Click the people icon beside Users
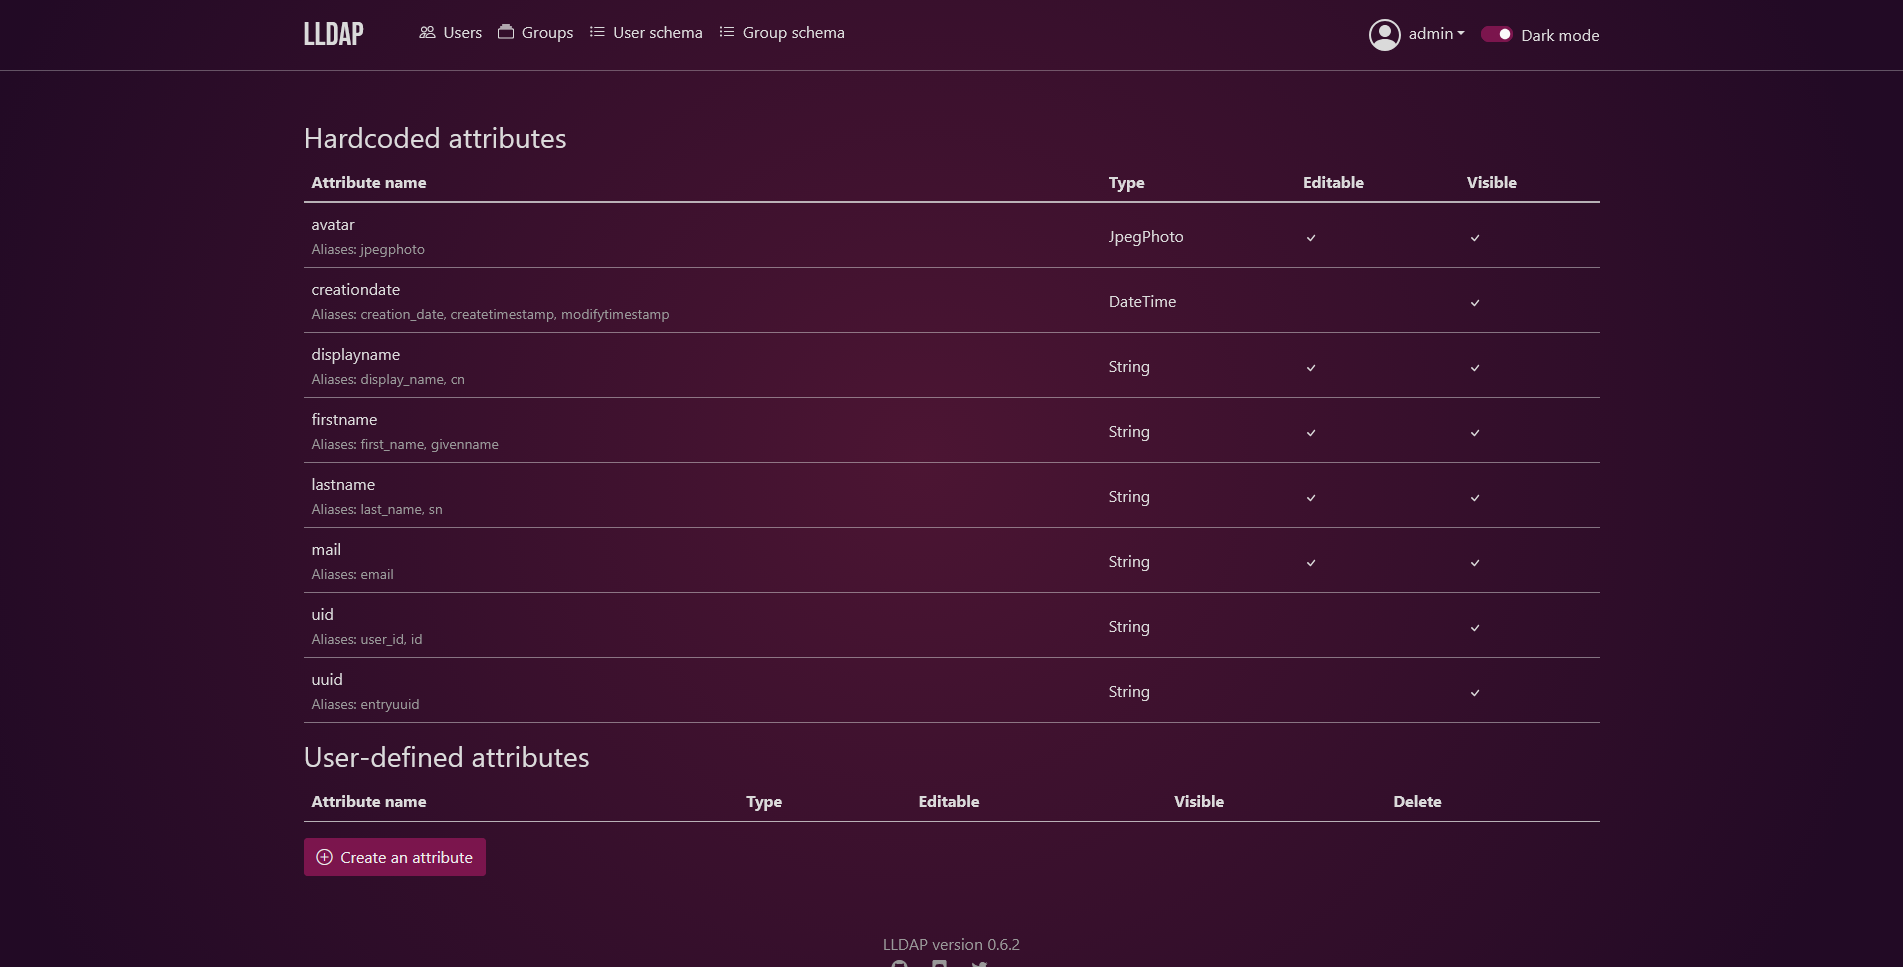This screenshot has width=1903, height=967. tap(427, 32)
